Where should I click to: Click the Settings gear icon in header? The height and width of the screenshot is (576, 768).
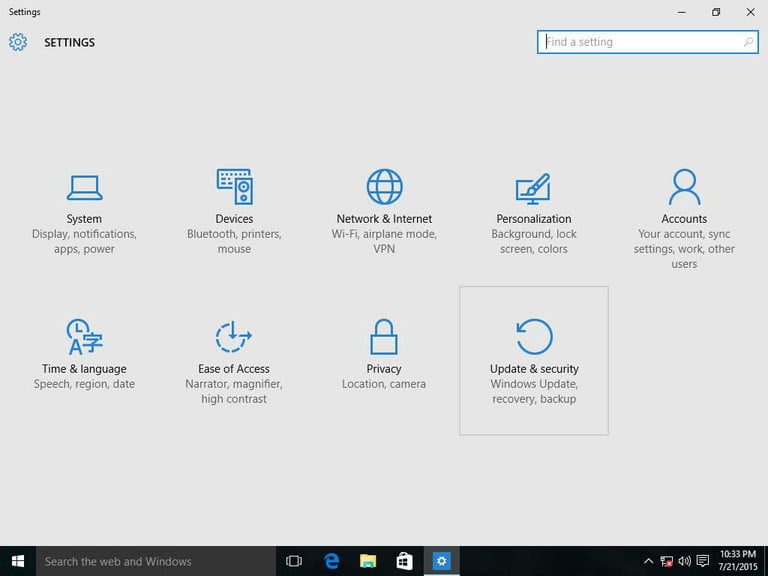pyautogui.click(x=18, y=43)
